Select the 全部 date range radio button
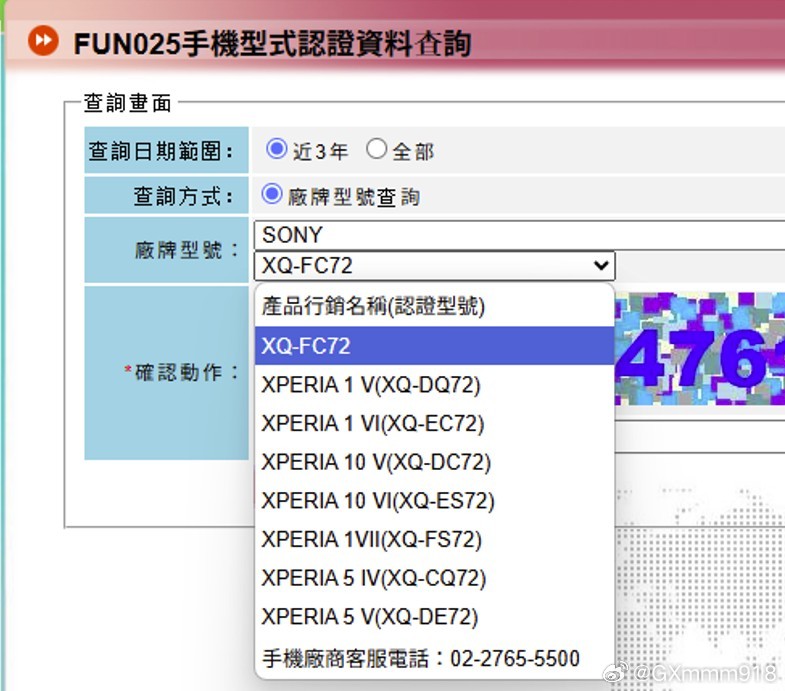 [x=376, y=149]
